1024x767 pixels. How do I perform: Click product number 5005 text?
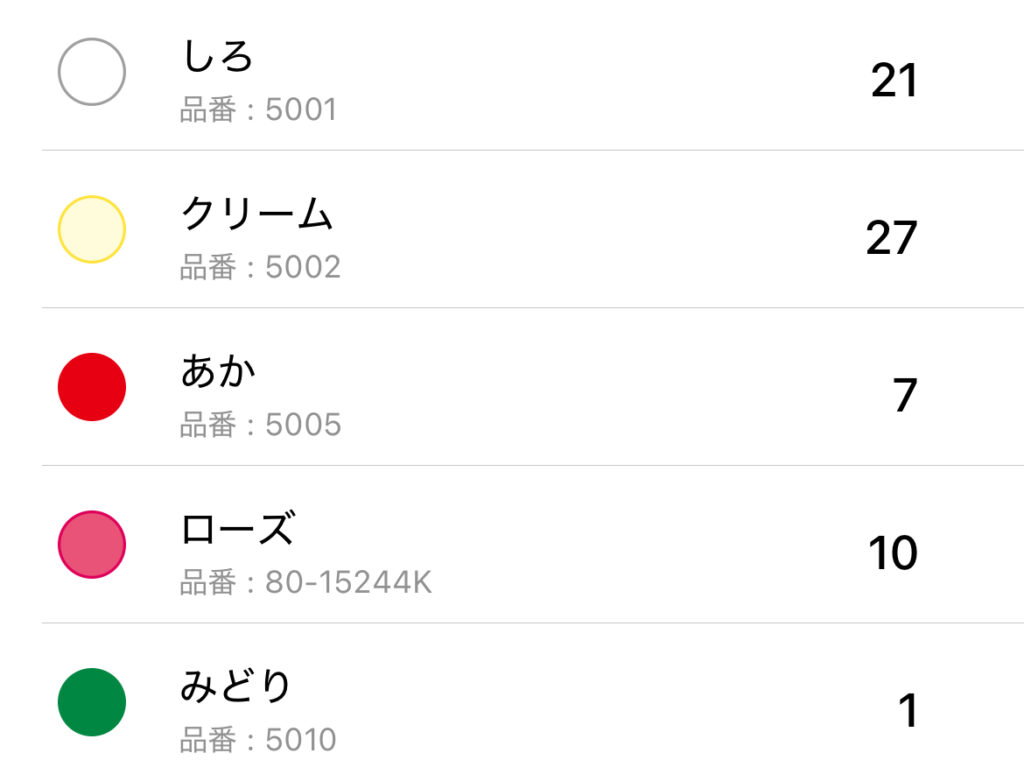click(260, 425)
